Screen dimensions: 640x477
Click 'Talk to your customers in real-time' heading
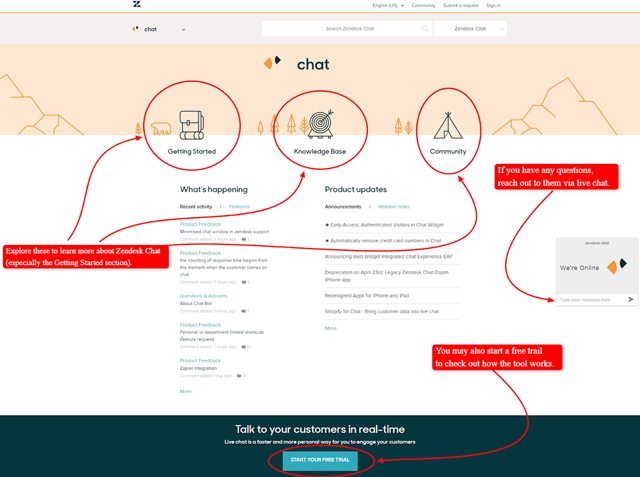point(320,429)
